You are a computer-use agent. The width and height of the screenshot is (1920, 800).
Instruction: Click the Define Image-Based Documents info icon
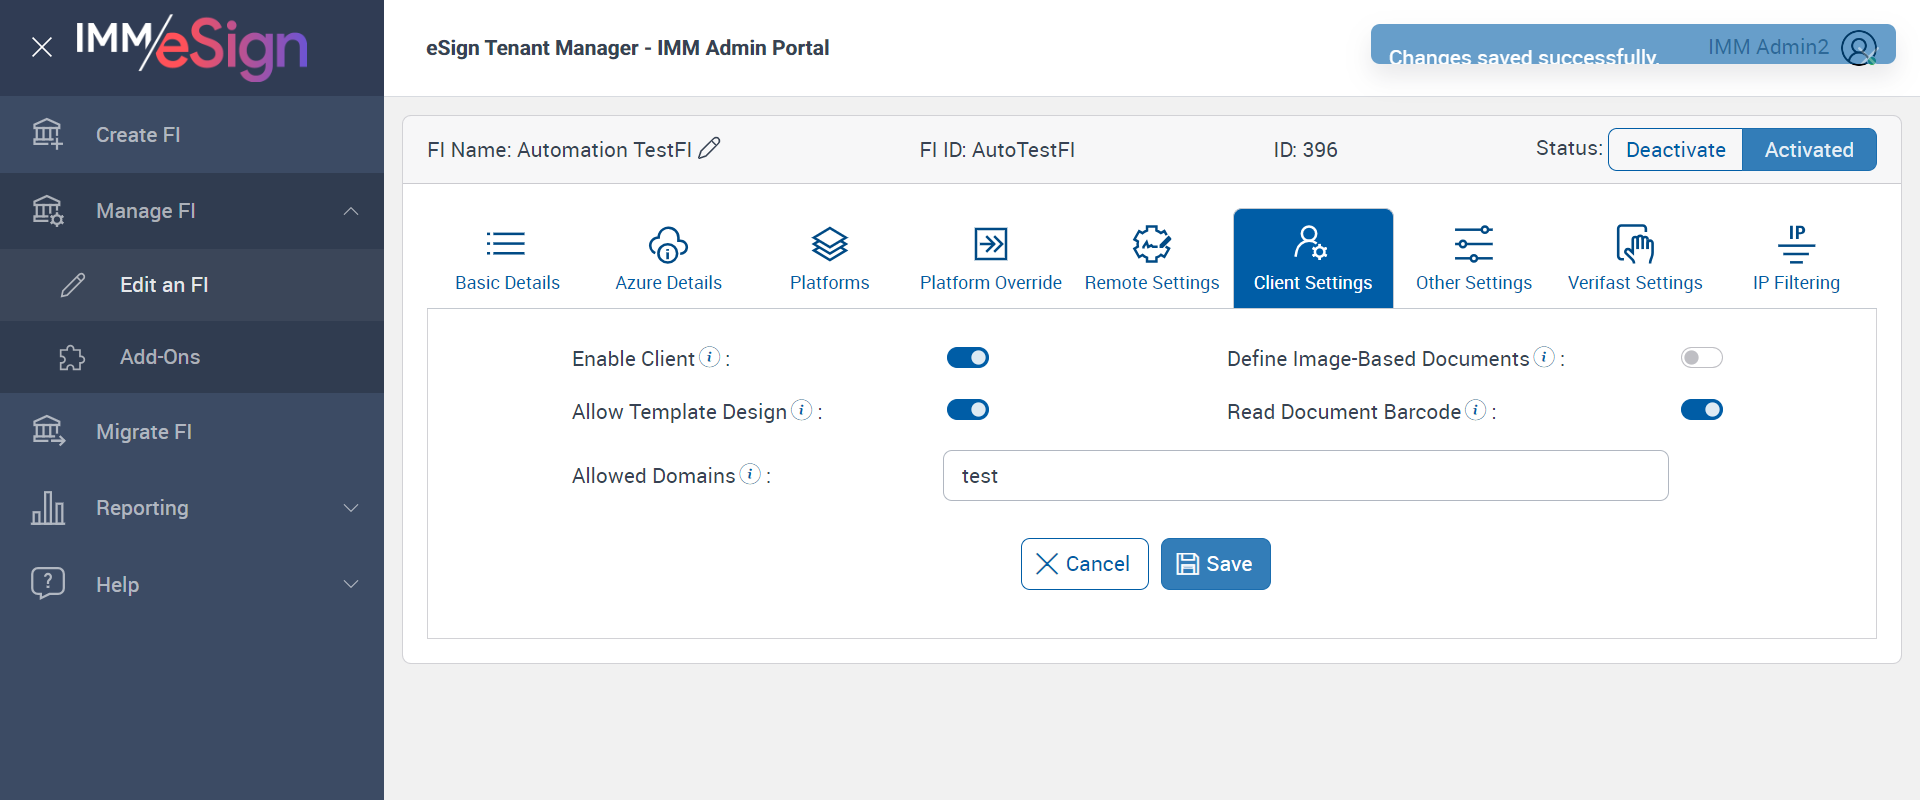click(x=1544, y=357)
